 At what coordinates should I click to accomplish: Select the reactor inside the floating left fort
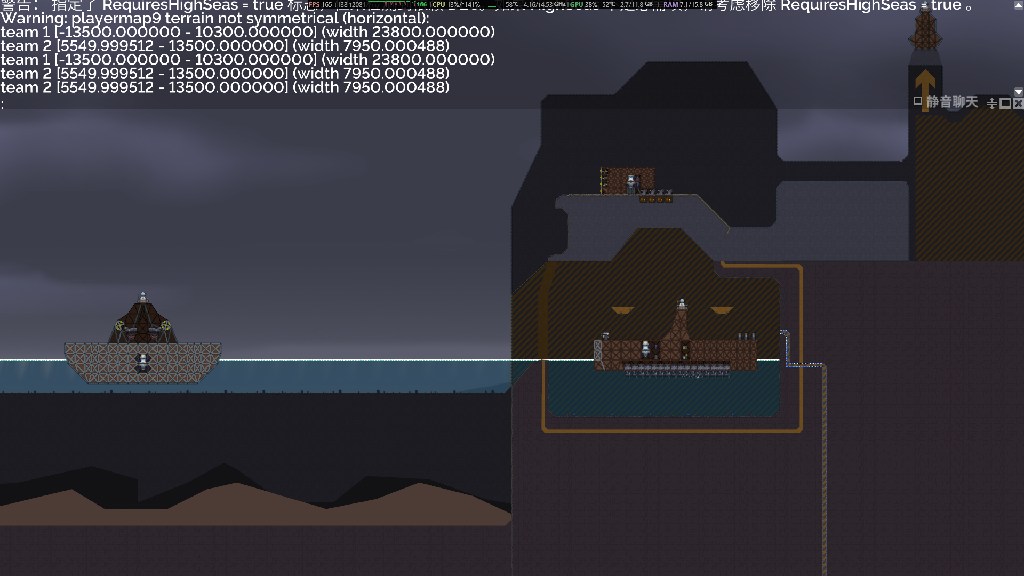pyautogui.click(x=143, y=364)
